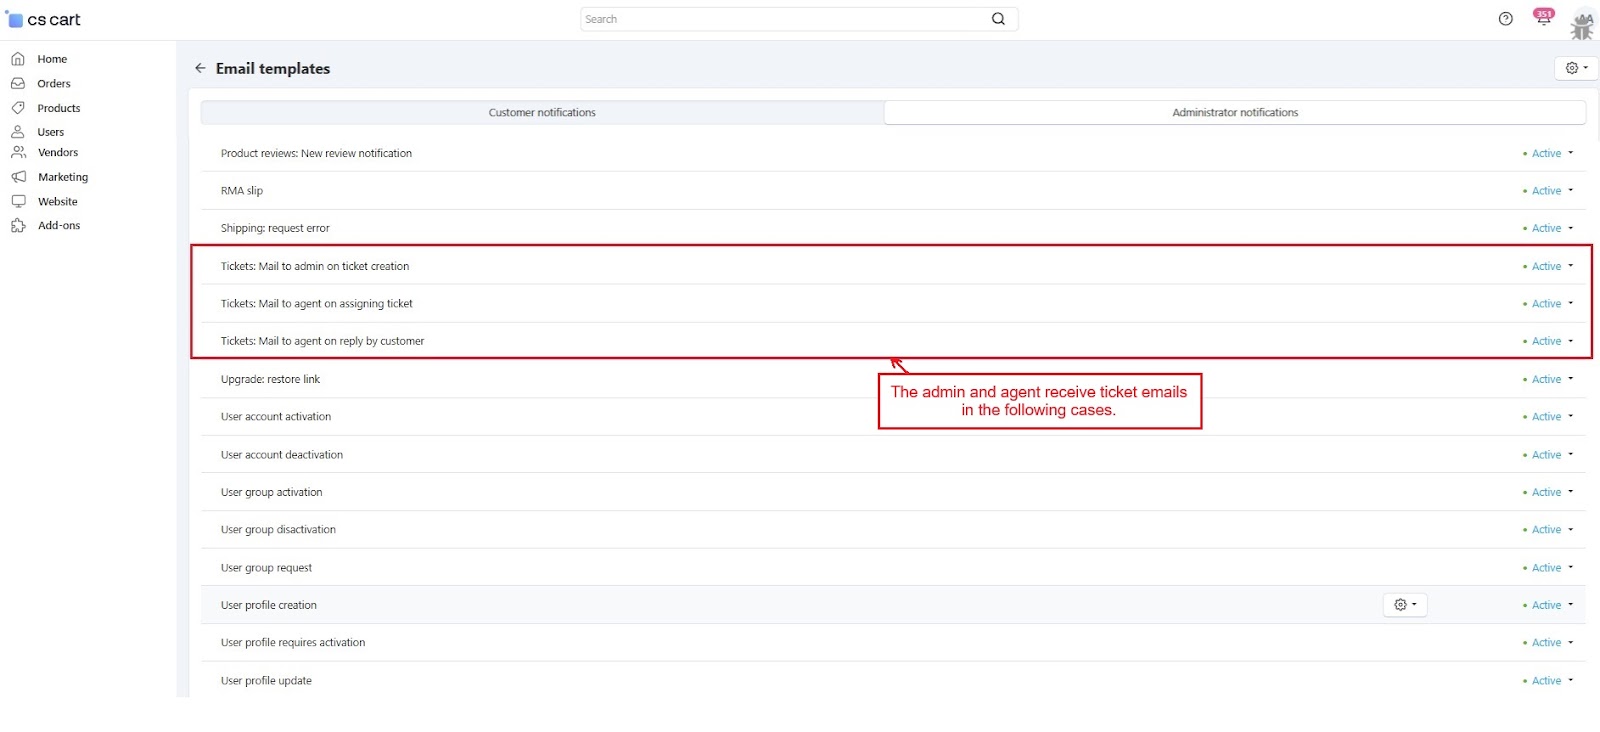
Task: Switch to Customer notifications tab
Action: pos(542,113)
